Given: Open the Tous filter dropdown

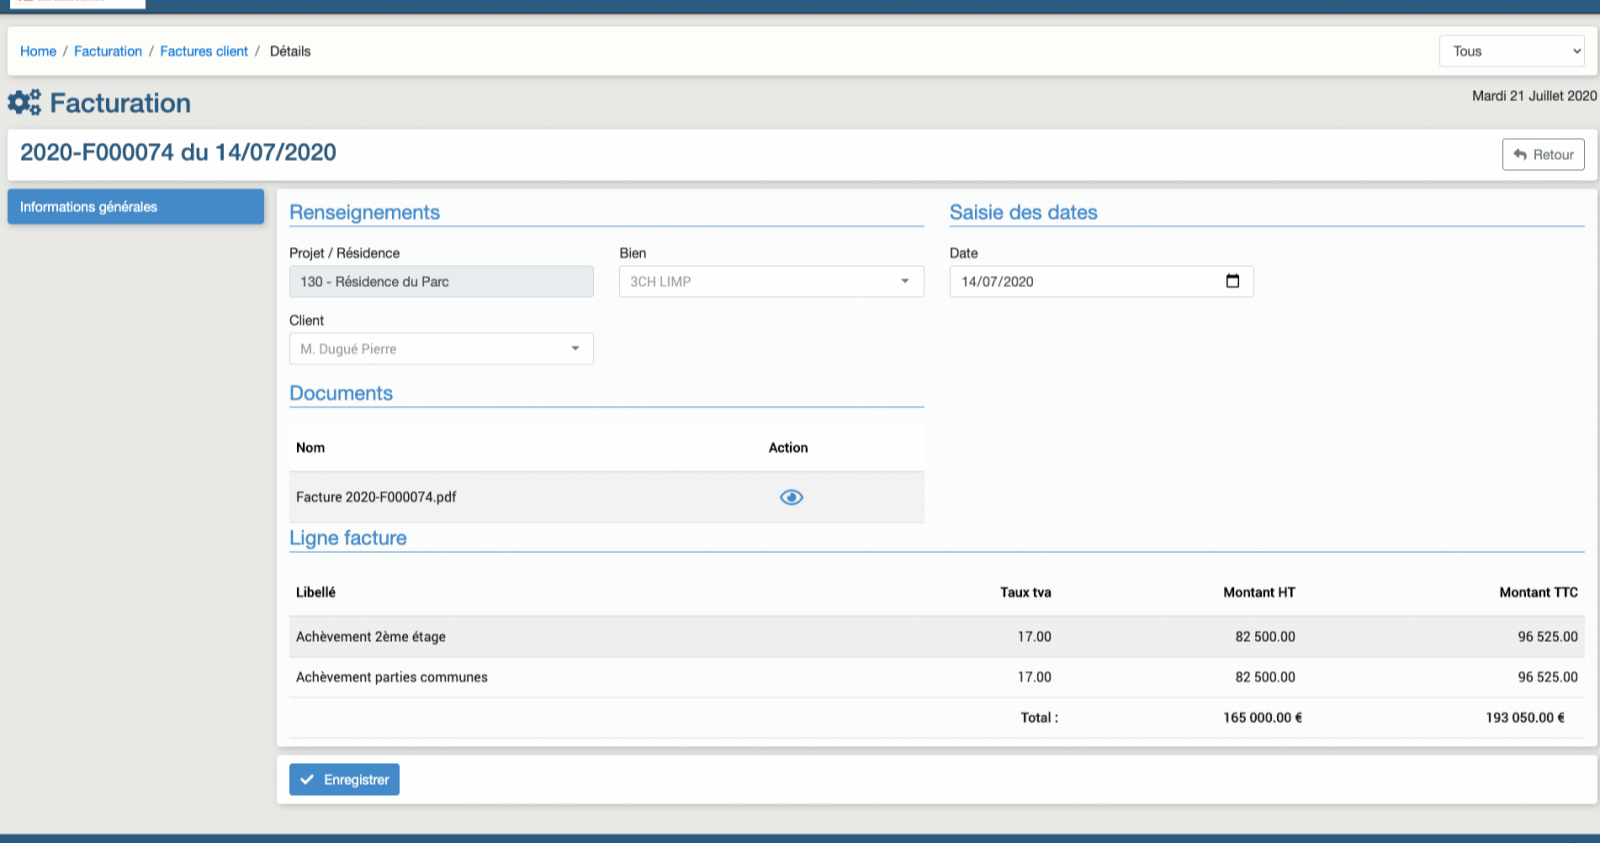Looking at the screenshot, I should pyautogui.click(x=1511, y=51).
